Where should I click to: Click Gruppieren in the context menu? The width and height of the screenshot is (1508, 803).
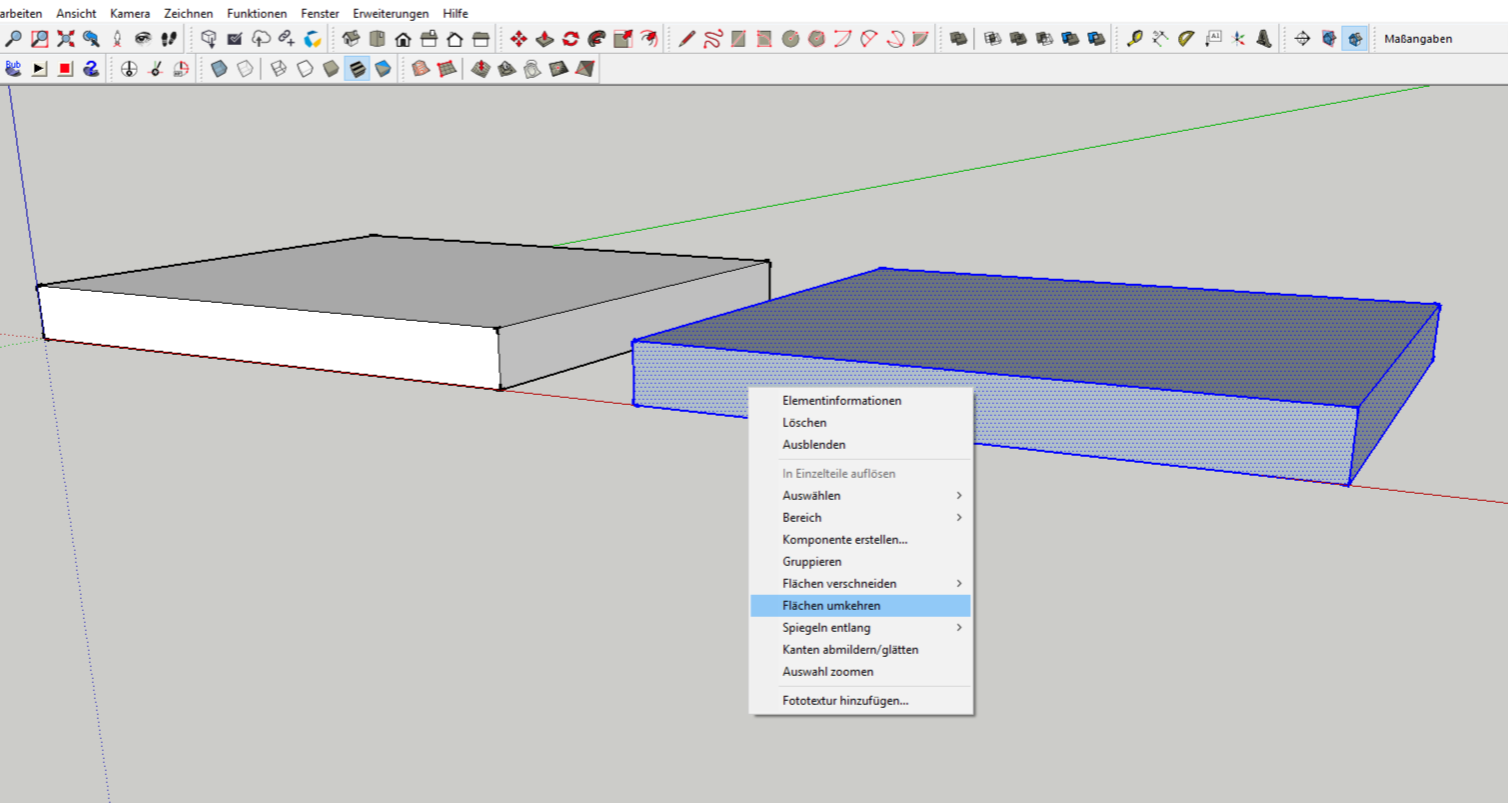coord(812,562)
